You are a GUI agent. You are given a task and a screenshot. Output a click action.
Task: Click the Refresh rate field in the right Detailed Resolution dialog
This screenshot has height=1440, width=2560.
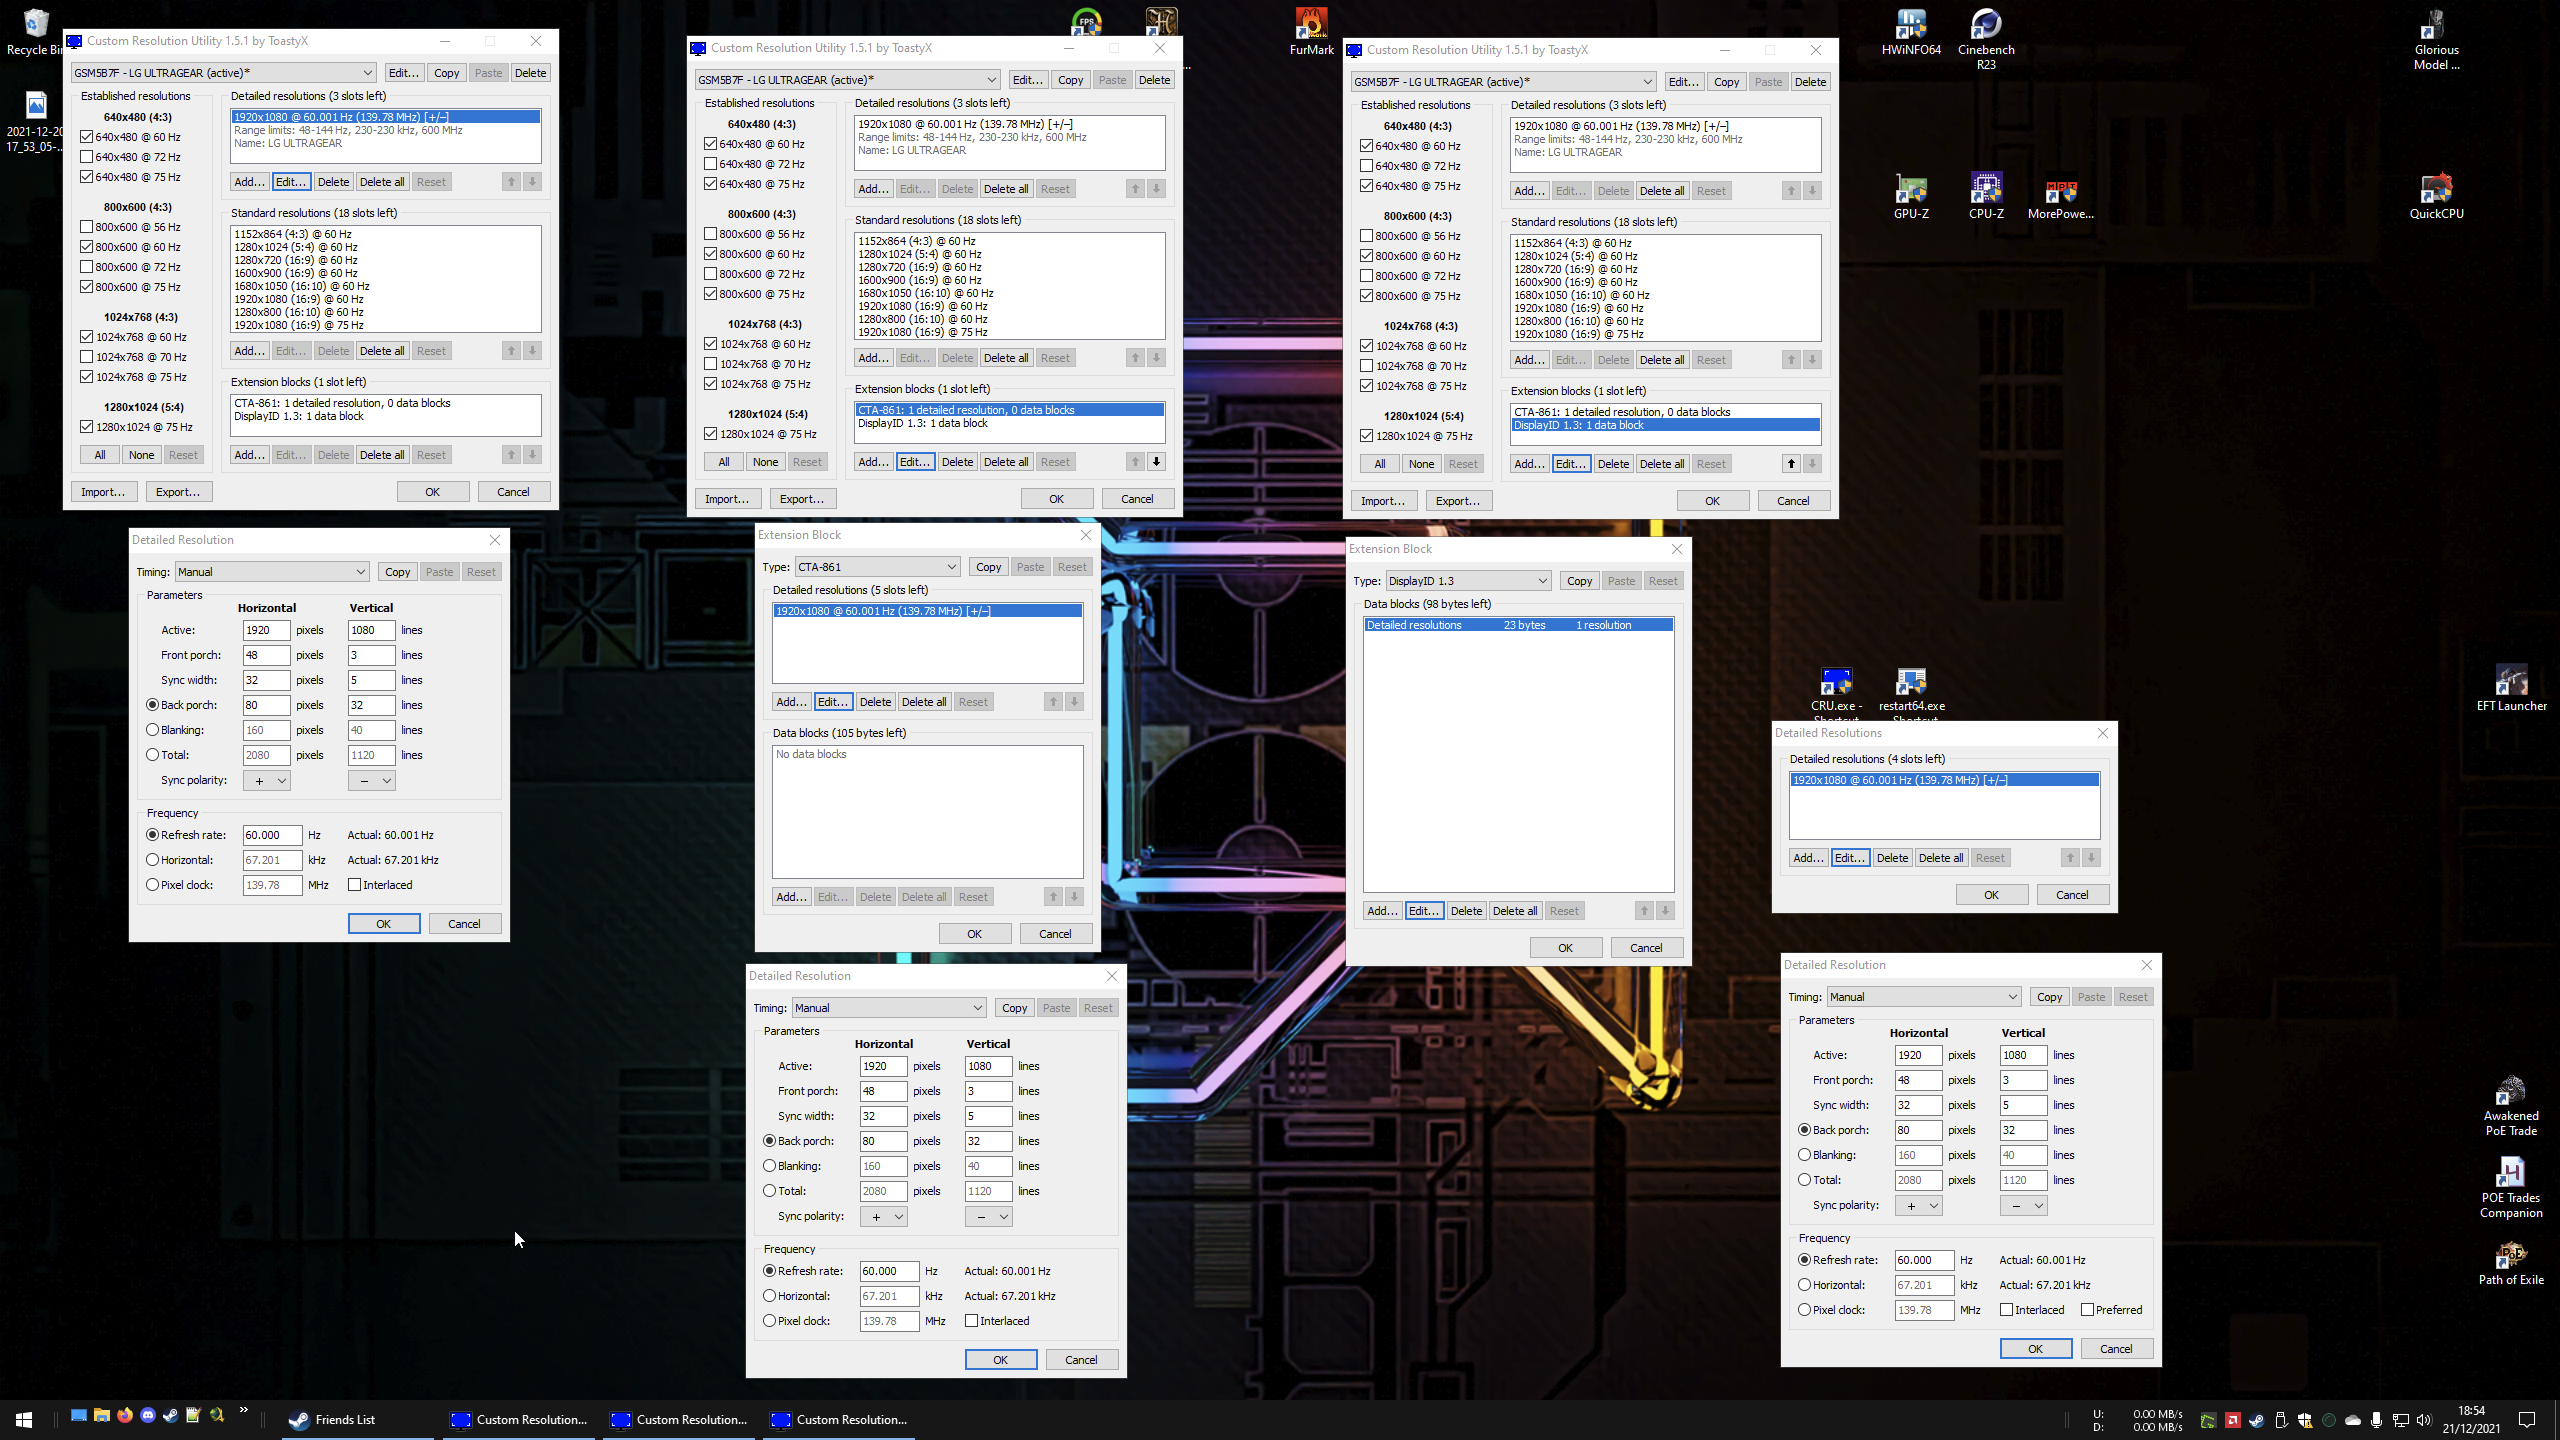(1923, 1260)
